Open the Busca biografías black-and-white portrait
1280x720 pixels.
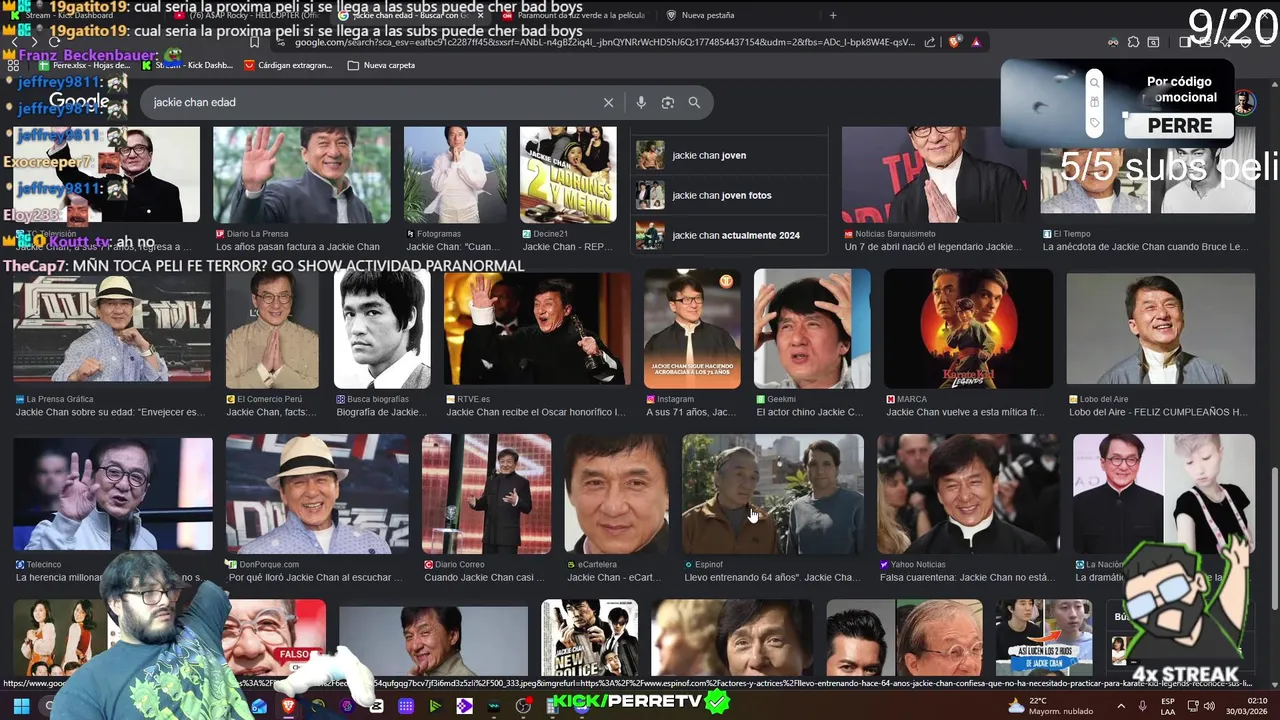382,329
